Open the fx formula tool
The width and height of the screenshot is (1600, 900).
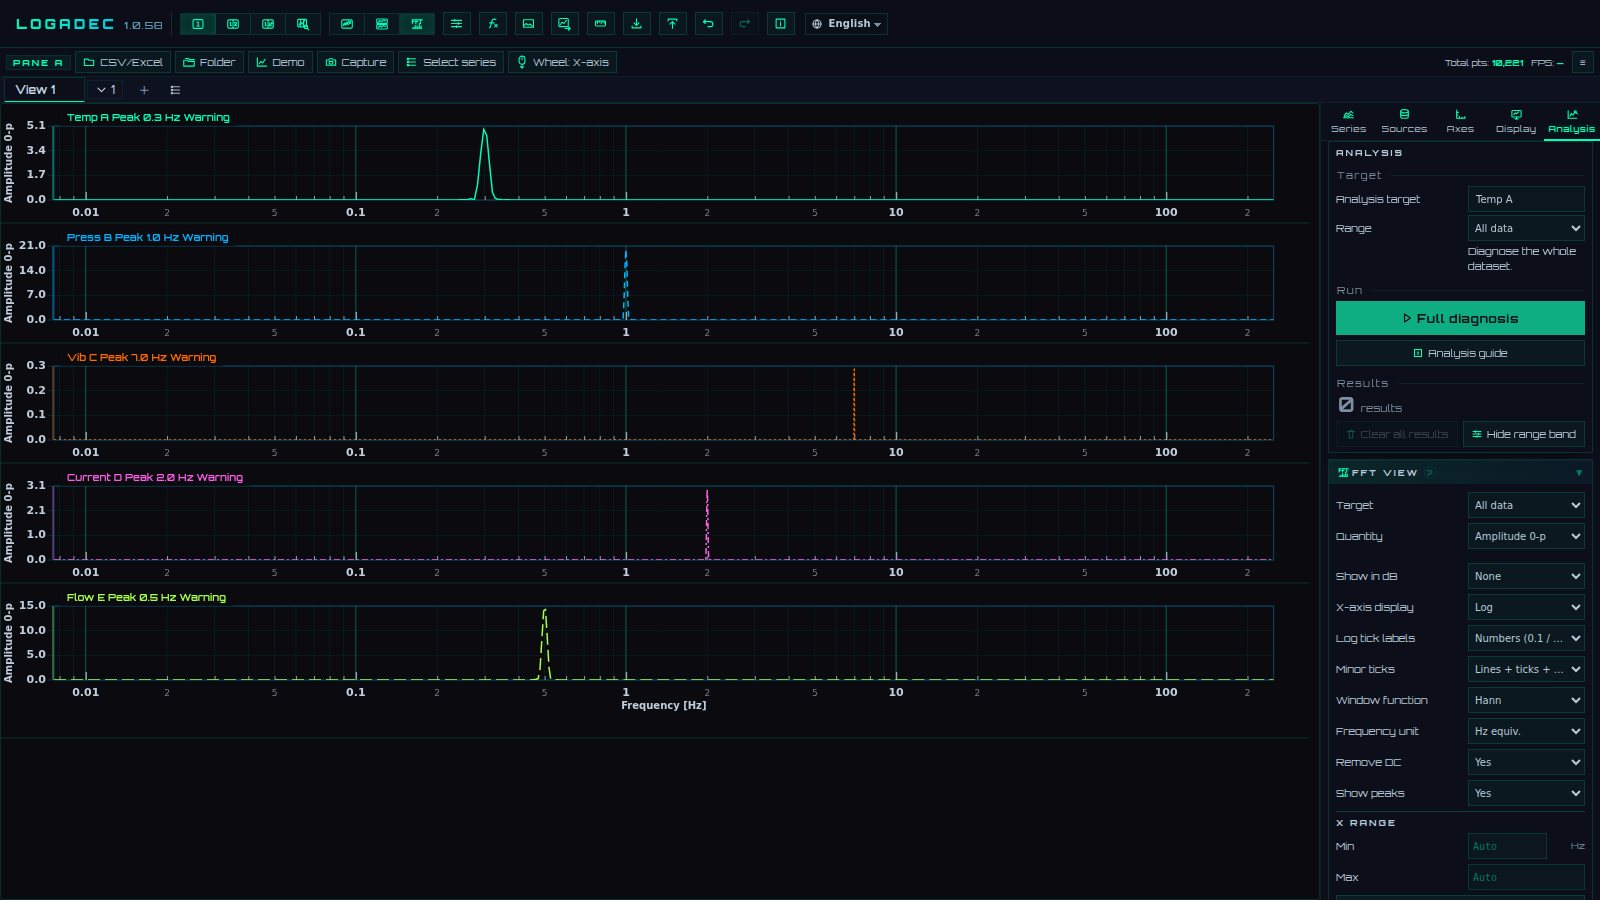pyautogui.click(x=493, y=24)
